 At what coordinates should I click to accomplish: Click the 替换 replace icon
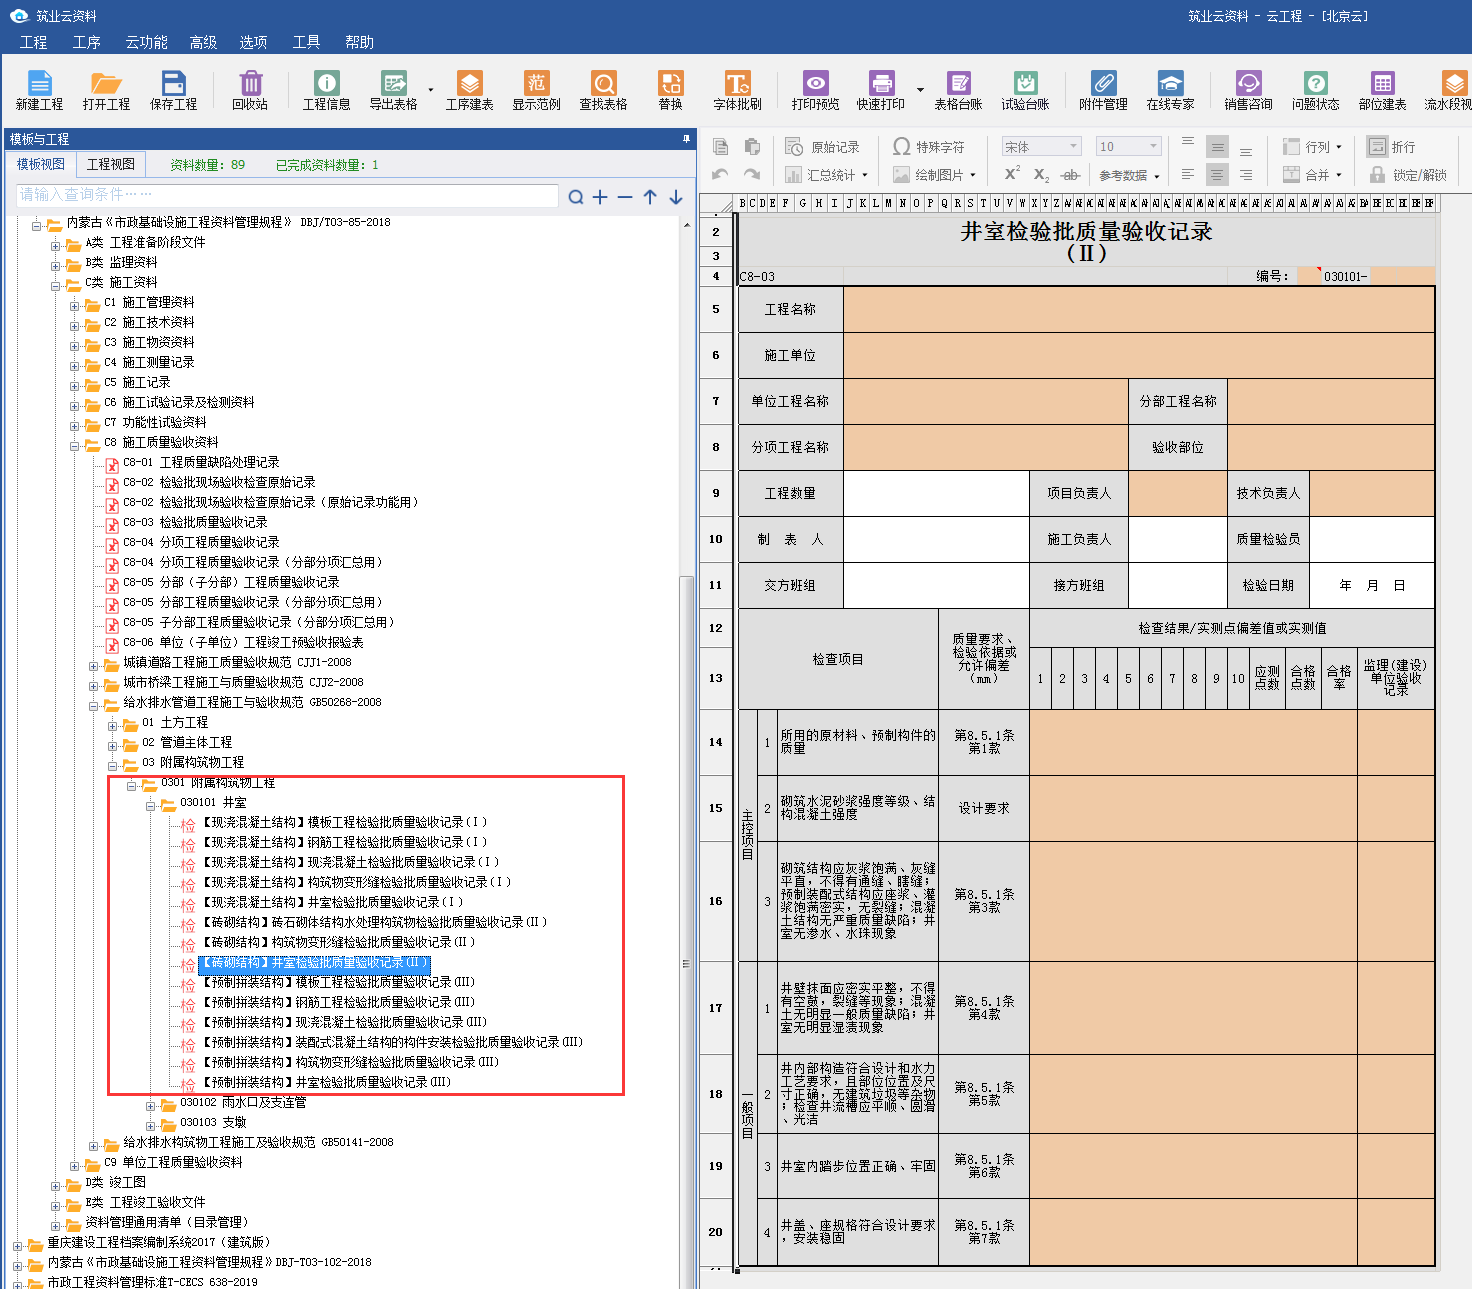point(670,90)
